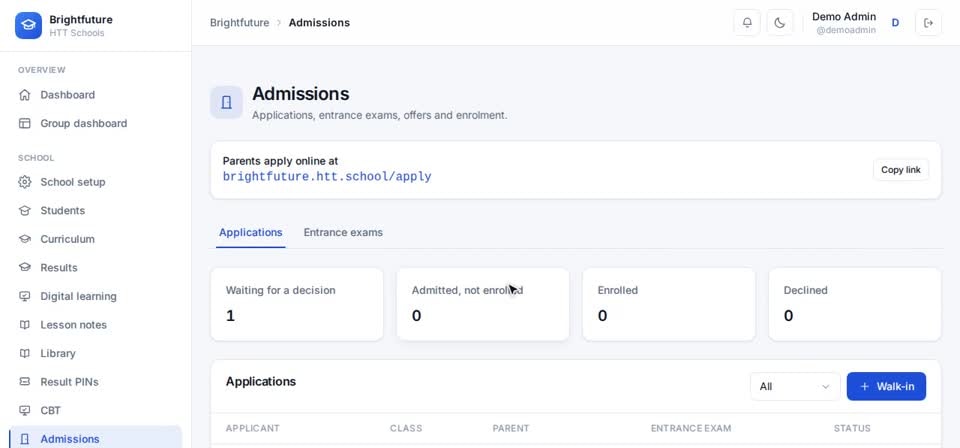
Task: Open the notifications bell
Action: pyautogui.click(x=747, y=23)
